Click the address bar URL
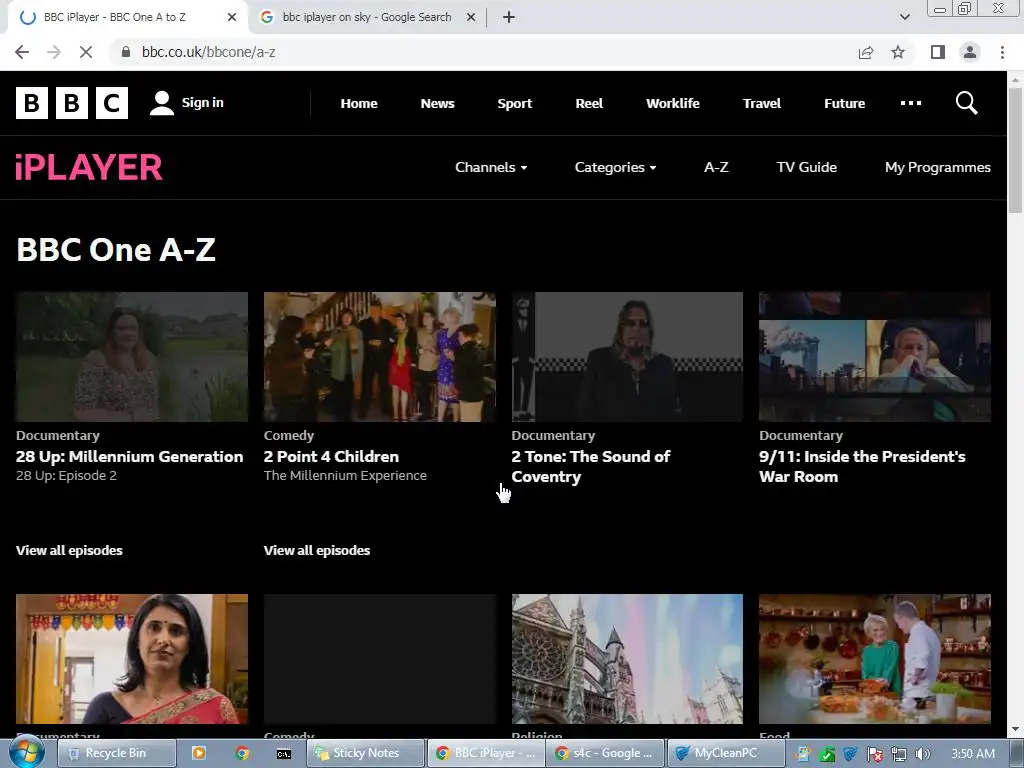 pos(208,52)
